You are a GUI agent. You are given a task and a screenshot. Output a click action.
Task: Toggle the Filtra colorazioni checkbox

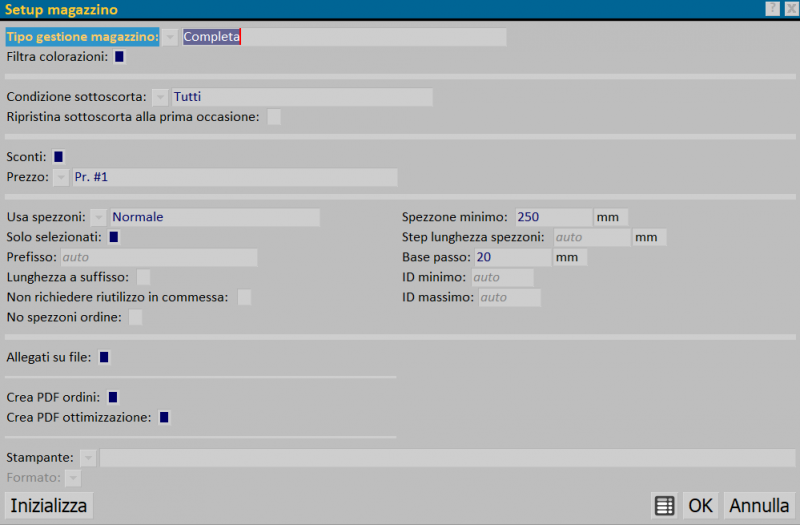click(x=120, y=57)
